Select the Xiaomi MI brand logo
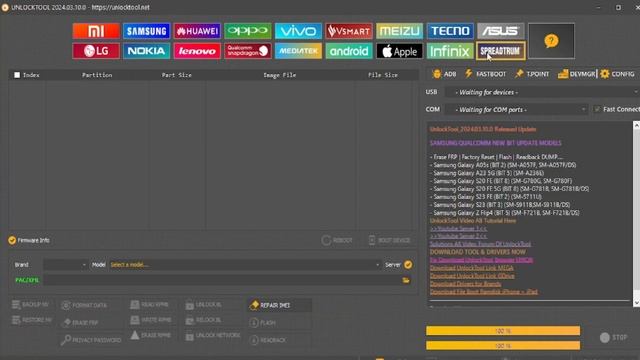The height and width of the screenshot is (360, 640). point(96,31)
